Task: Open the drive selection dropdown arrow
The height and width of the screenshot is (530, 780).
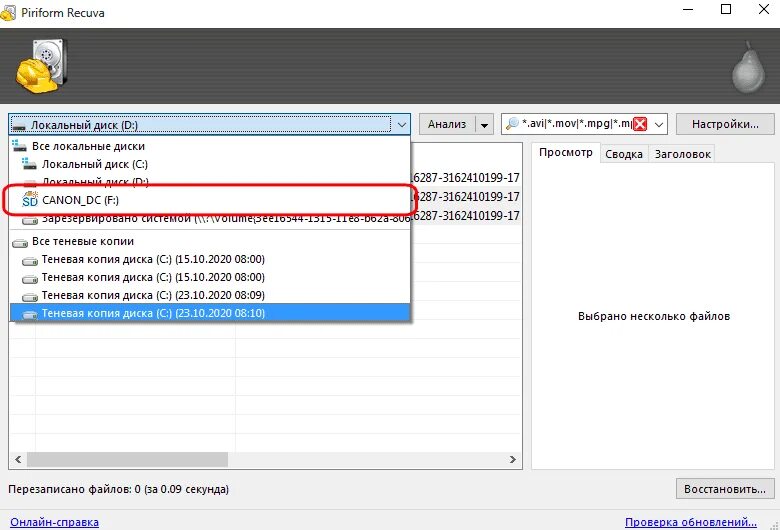Action: tap(401, 124)
